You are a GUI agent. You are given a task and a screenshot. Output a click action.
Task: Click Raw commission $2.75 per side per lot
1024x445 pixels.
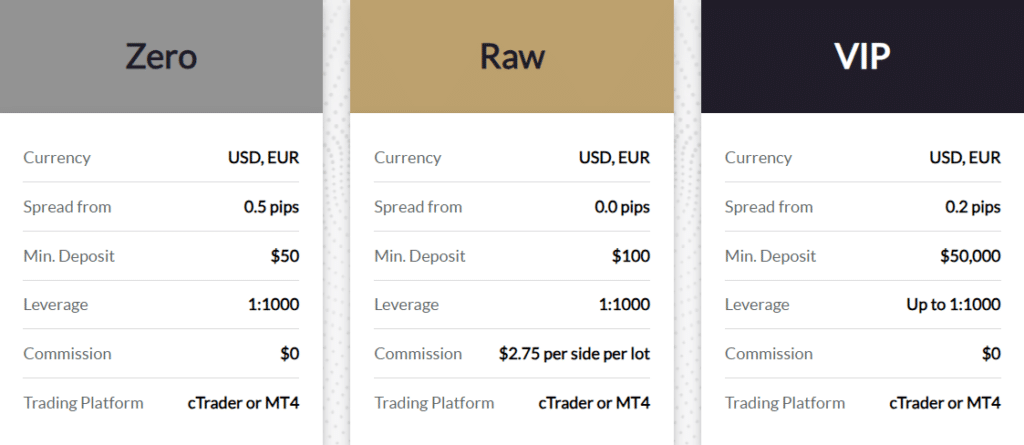(x=575, y=354)
